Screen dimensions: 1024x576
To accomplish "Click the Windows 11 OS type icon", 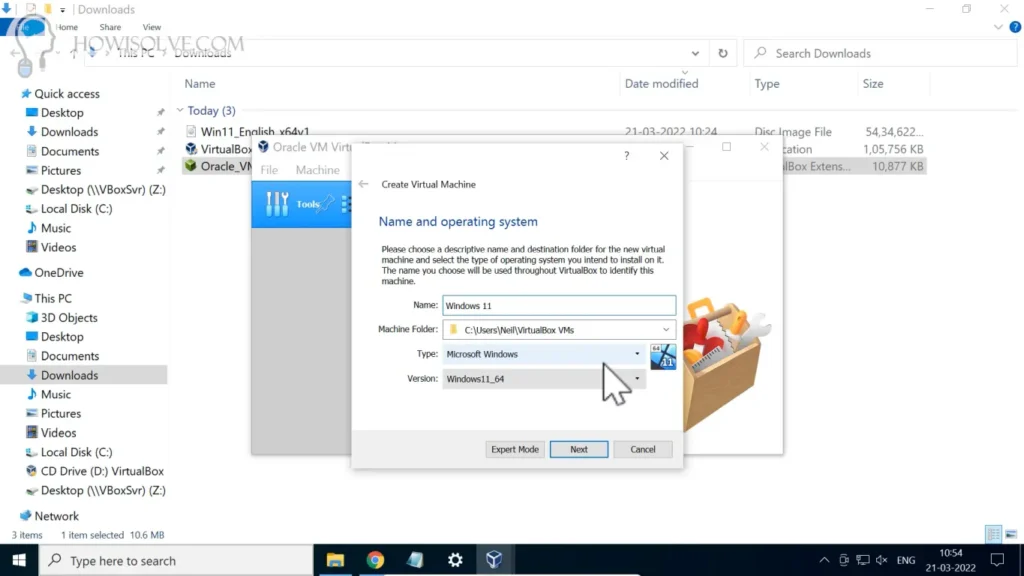I will [663, 356].
